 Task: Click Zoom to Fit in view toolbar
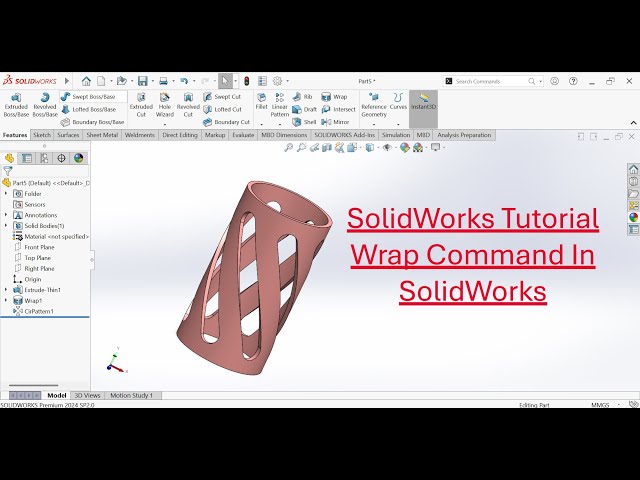coord(289,147)
